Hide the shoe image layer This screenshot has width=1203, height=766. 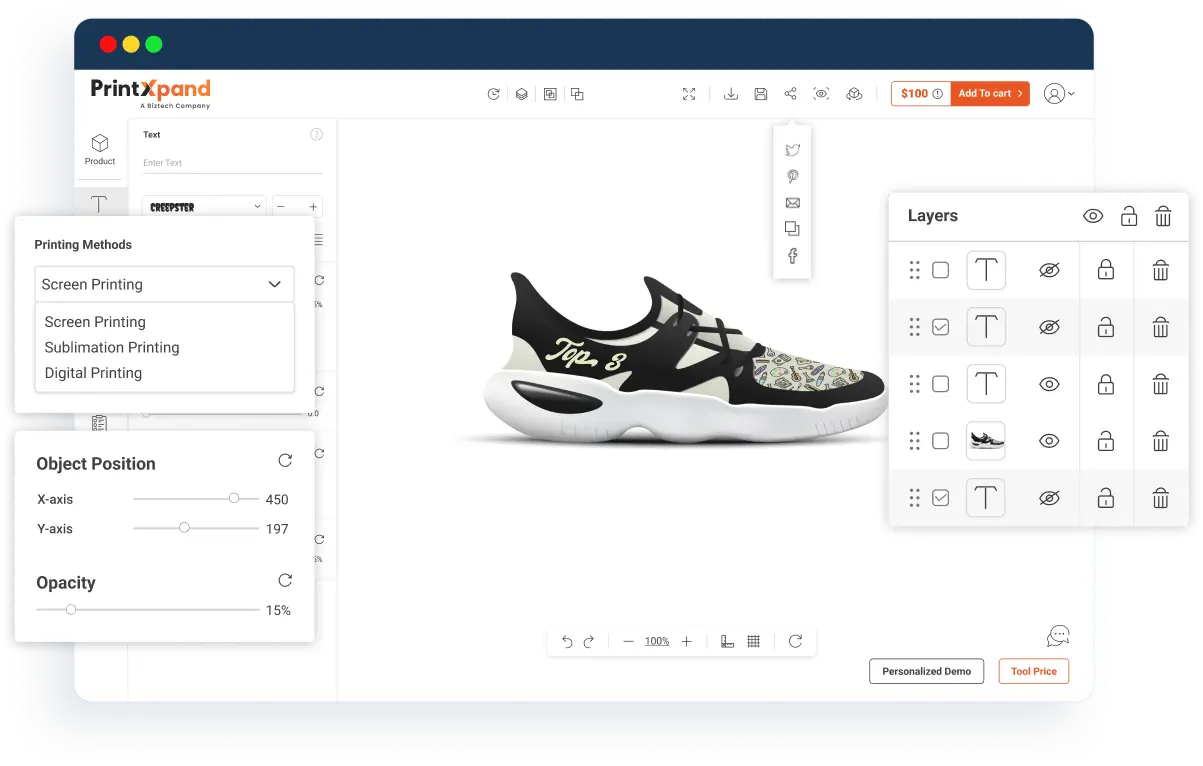1049,441
